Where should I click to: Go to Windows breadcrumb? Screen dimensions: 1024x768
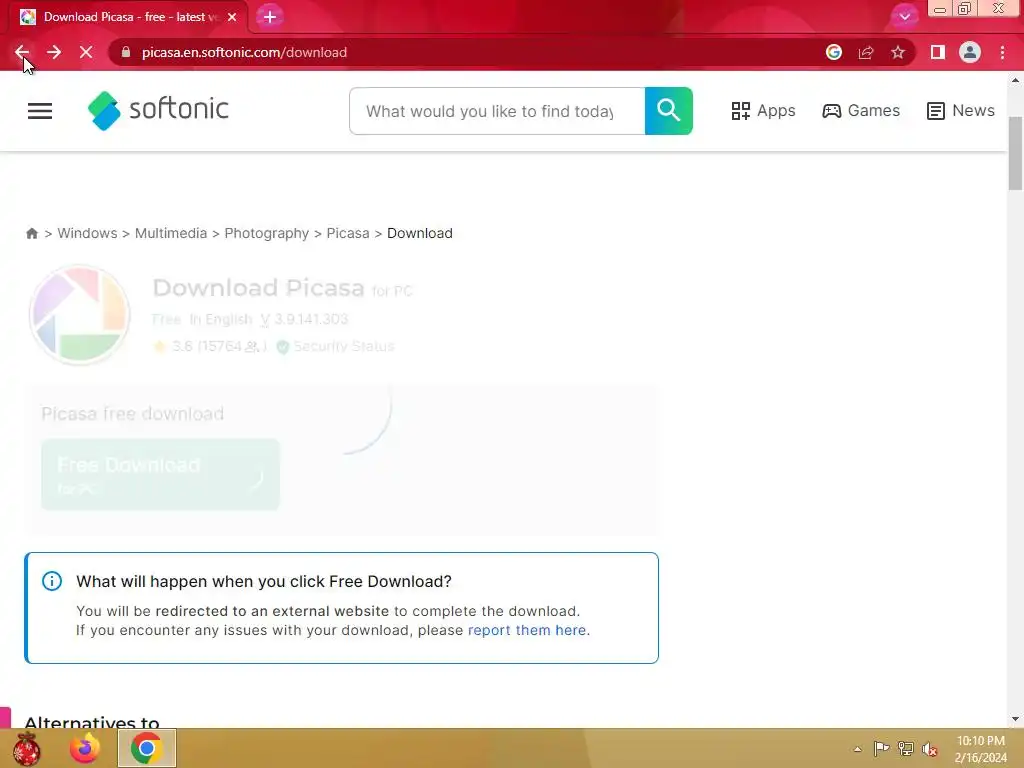click(x=88, y=233)
